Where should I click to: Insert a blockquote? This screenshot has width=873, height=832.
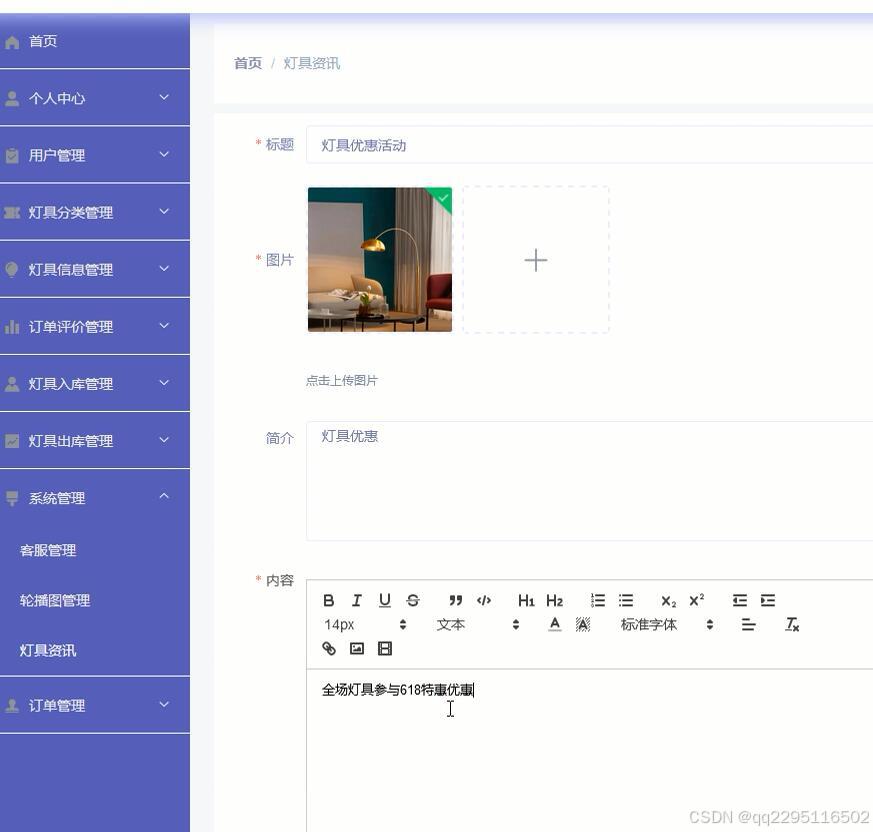coord(455,600)
